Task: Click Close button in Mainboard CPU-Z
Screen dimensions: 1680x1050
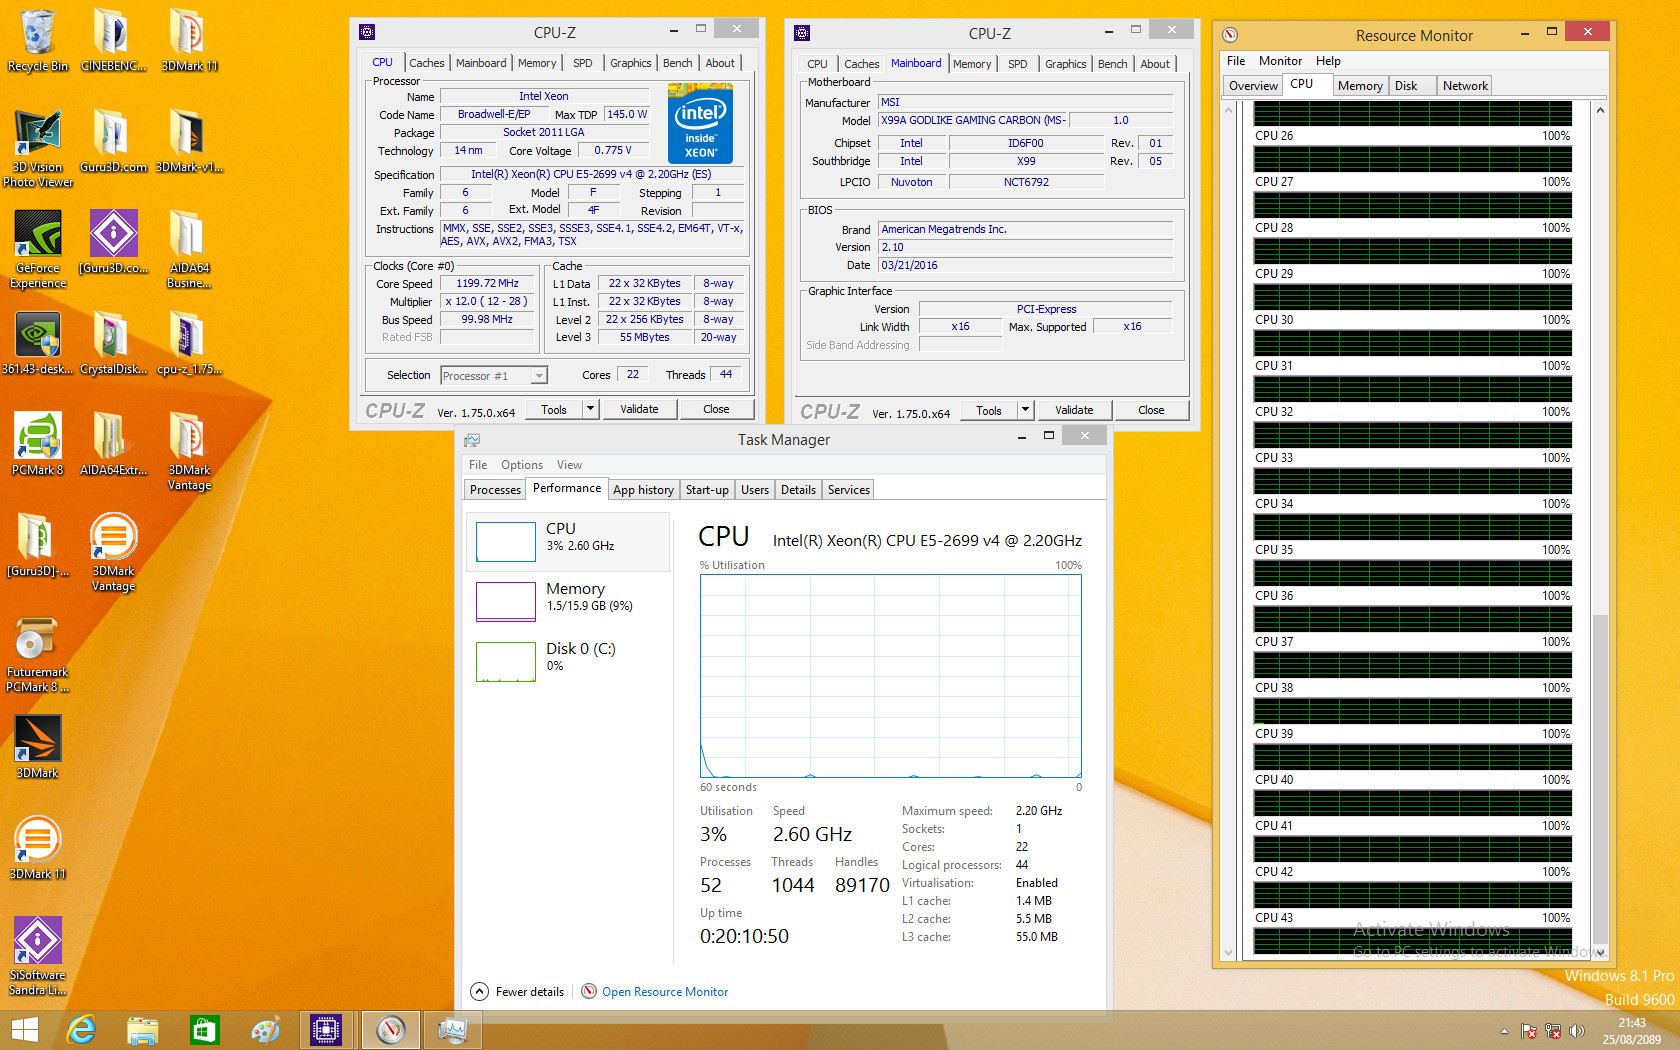Action: [1151, 410]
